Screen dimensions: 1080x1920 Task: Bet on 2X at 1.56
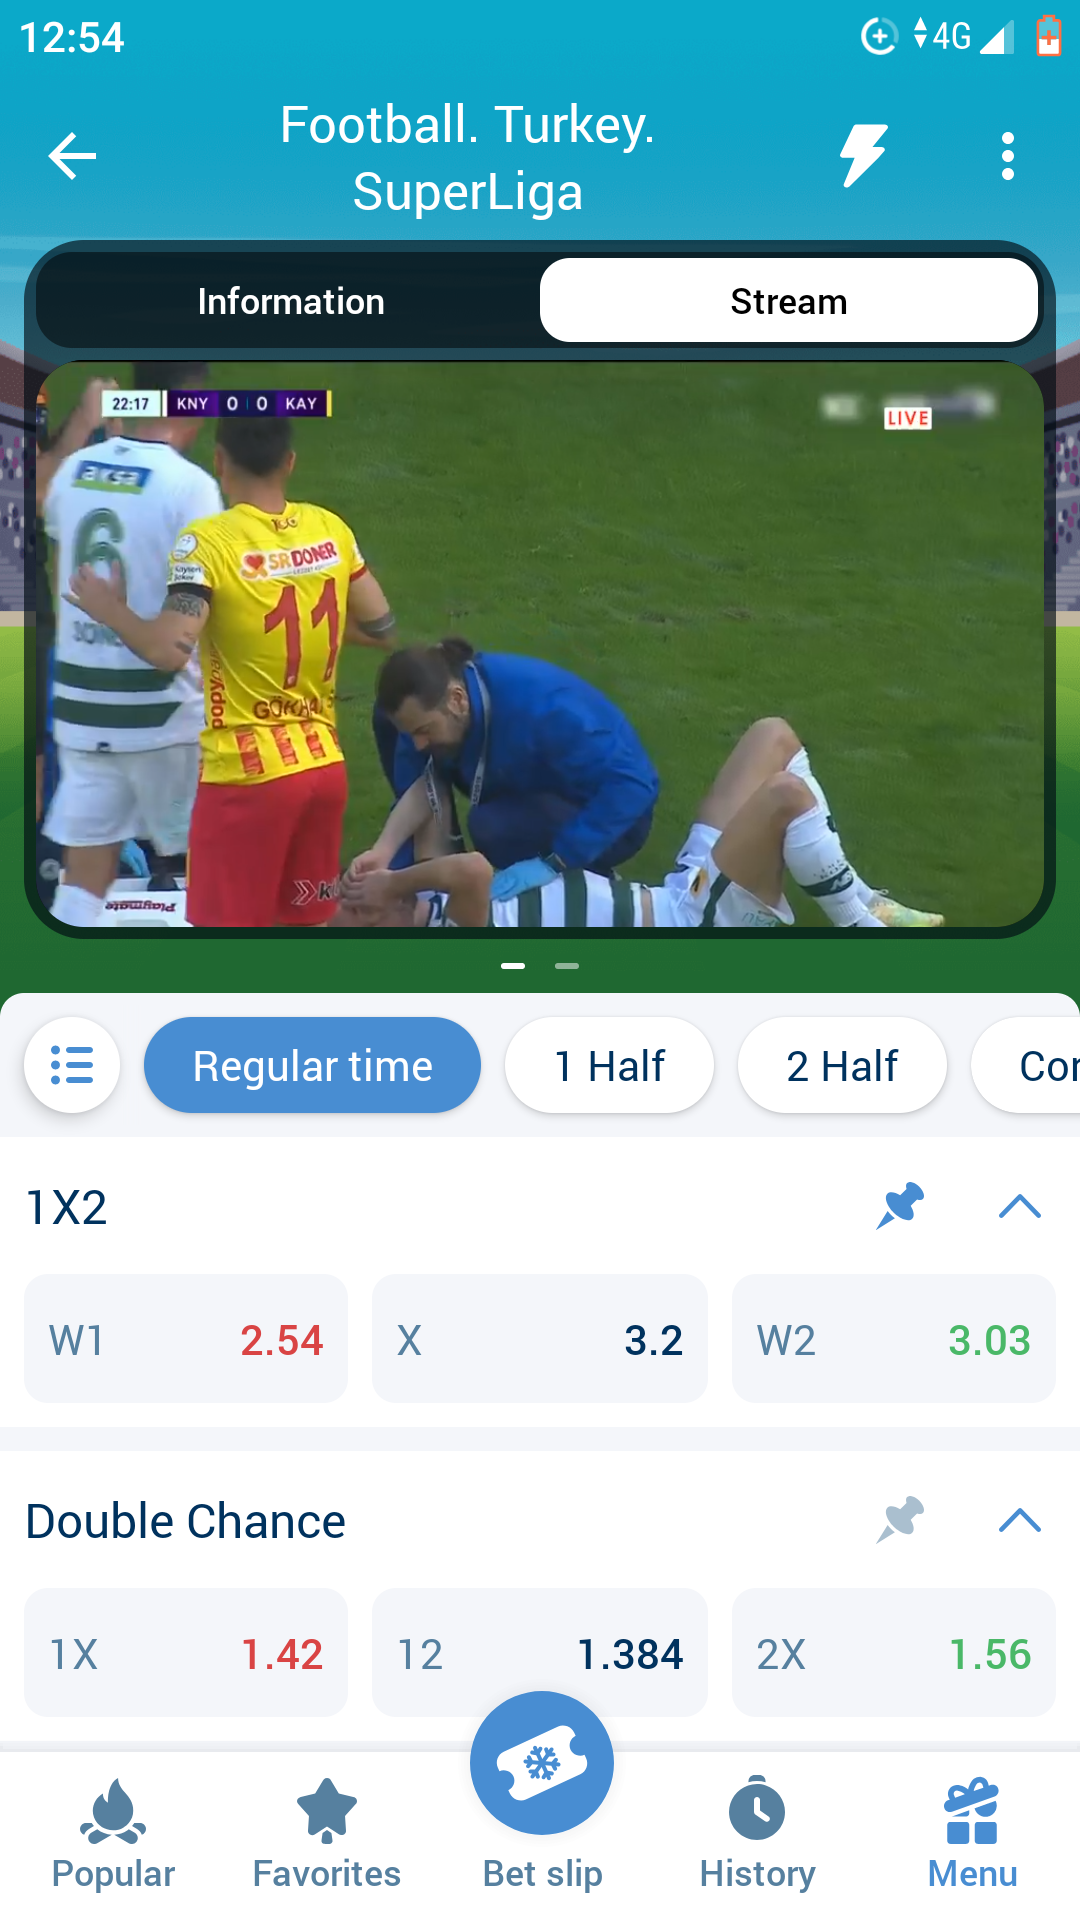coord(894,1653)
